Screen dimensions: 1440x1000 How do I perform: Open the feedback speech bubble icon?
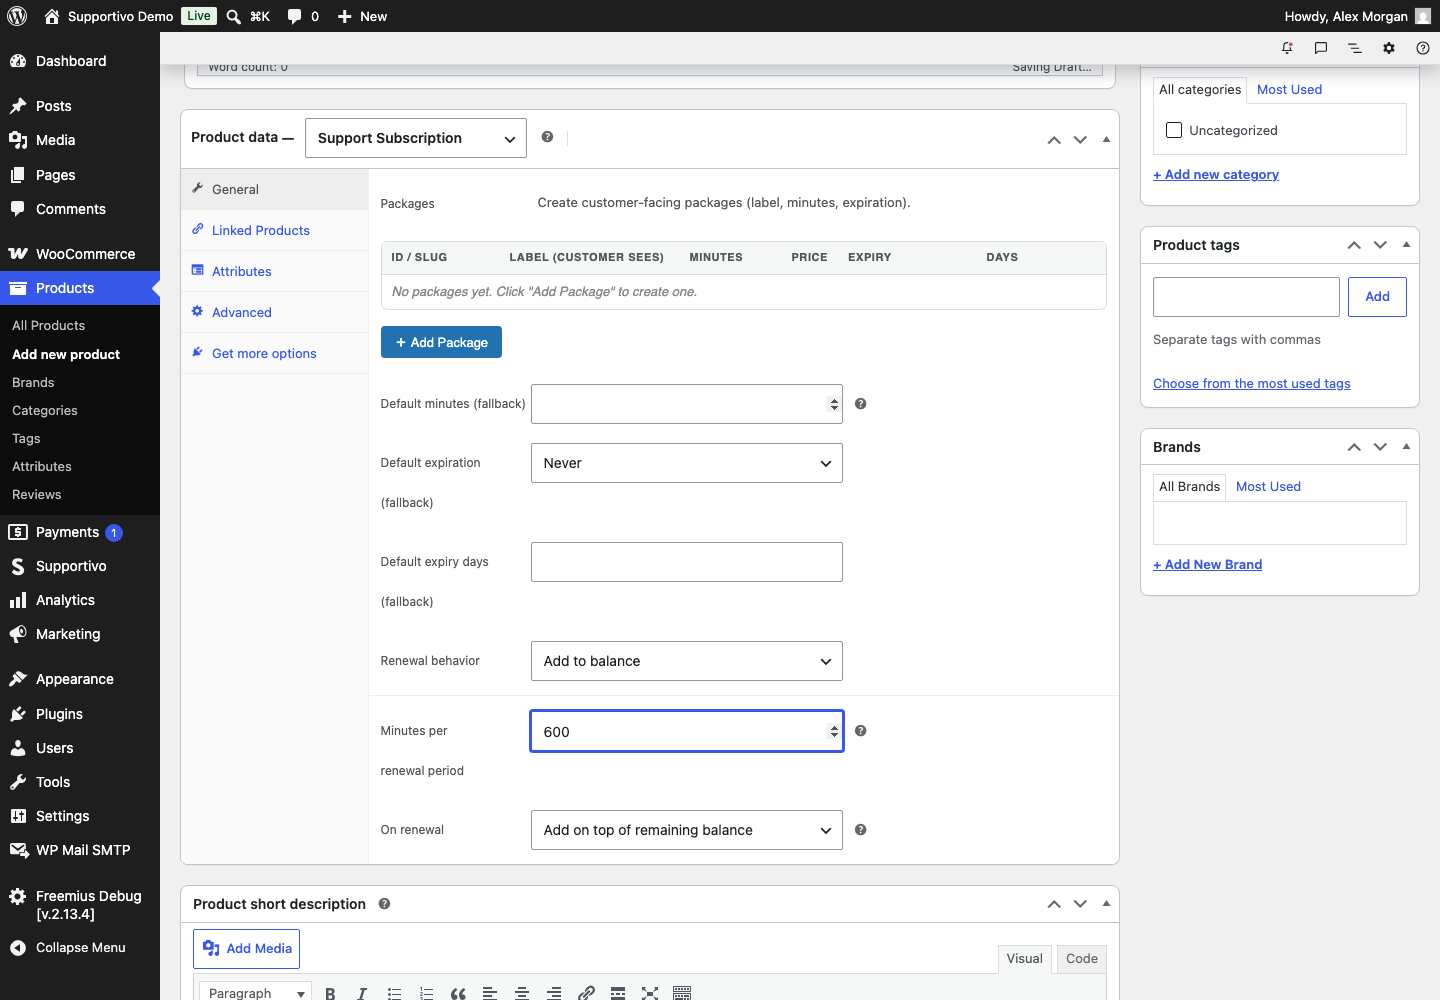pos(1321,48)
